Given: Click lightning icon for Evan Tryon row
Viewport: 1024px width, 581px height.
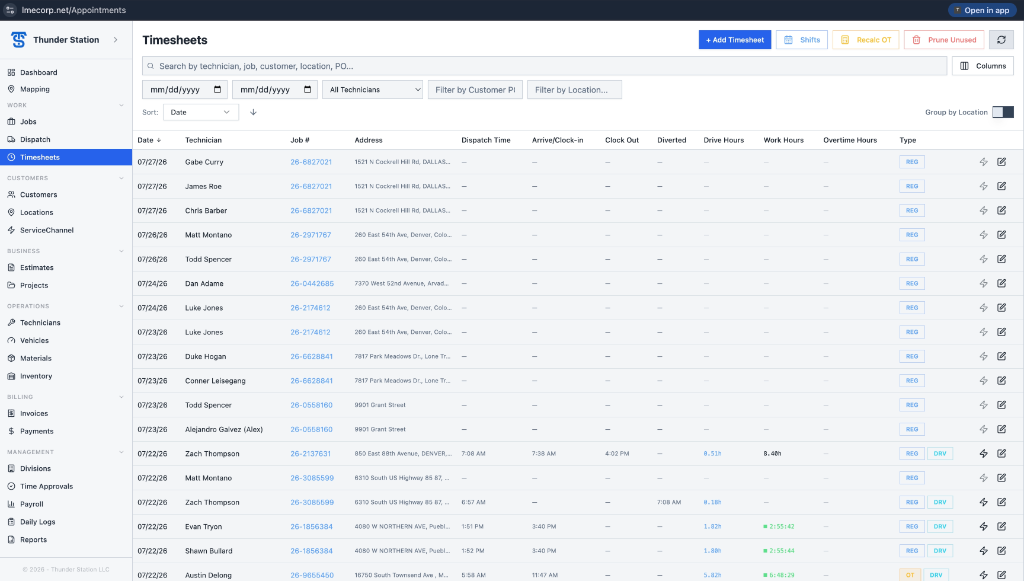Looking at the screenshot, I should (x=984, y=526).
